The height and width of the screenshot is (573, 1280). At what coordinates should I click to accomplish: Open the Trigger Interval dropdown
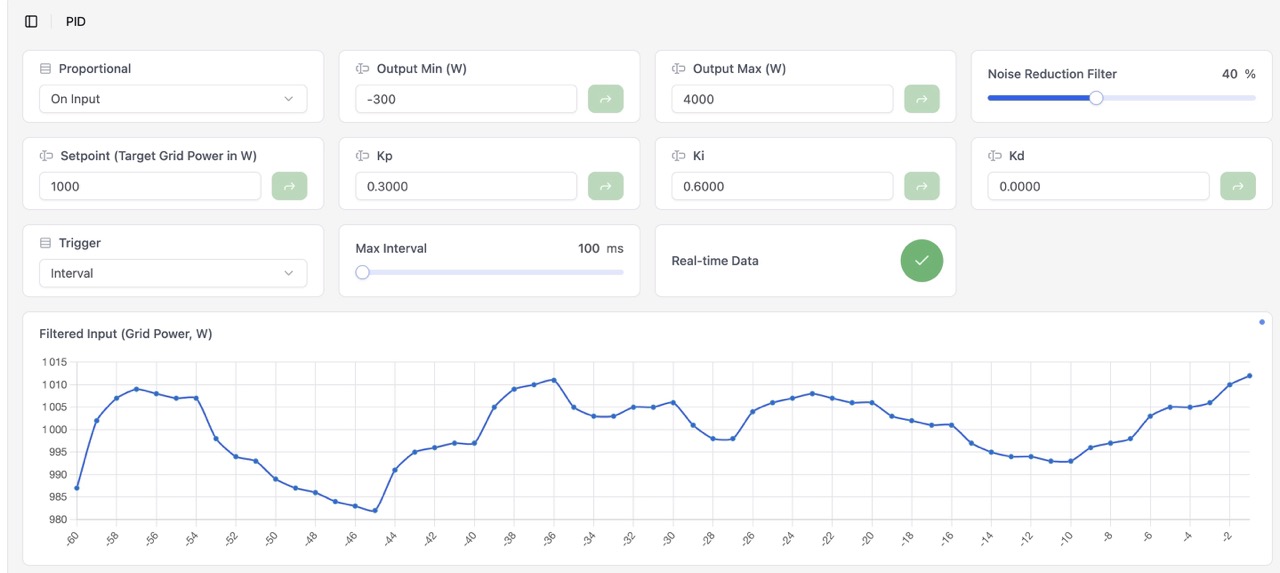pos(173,273)
